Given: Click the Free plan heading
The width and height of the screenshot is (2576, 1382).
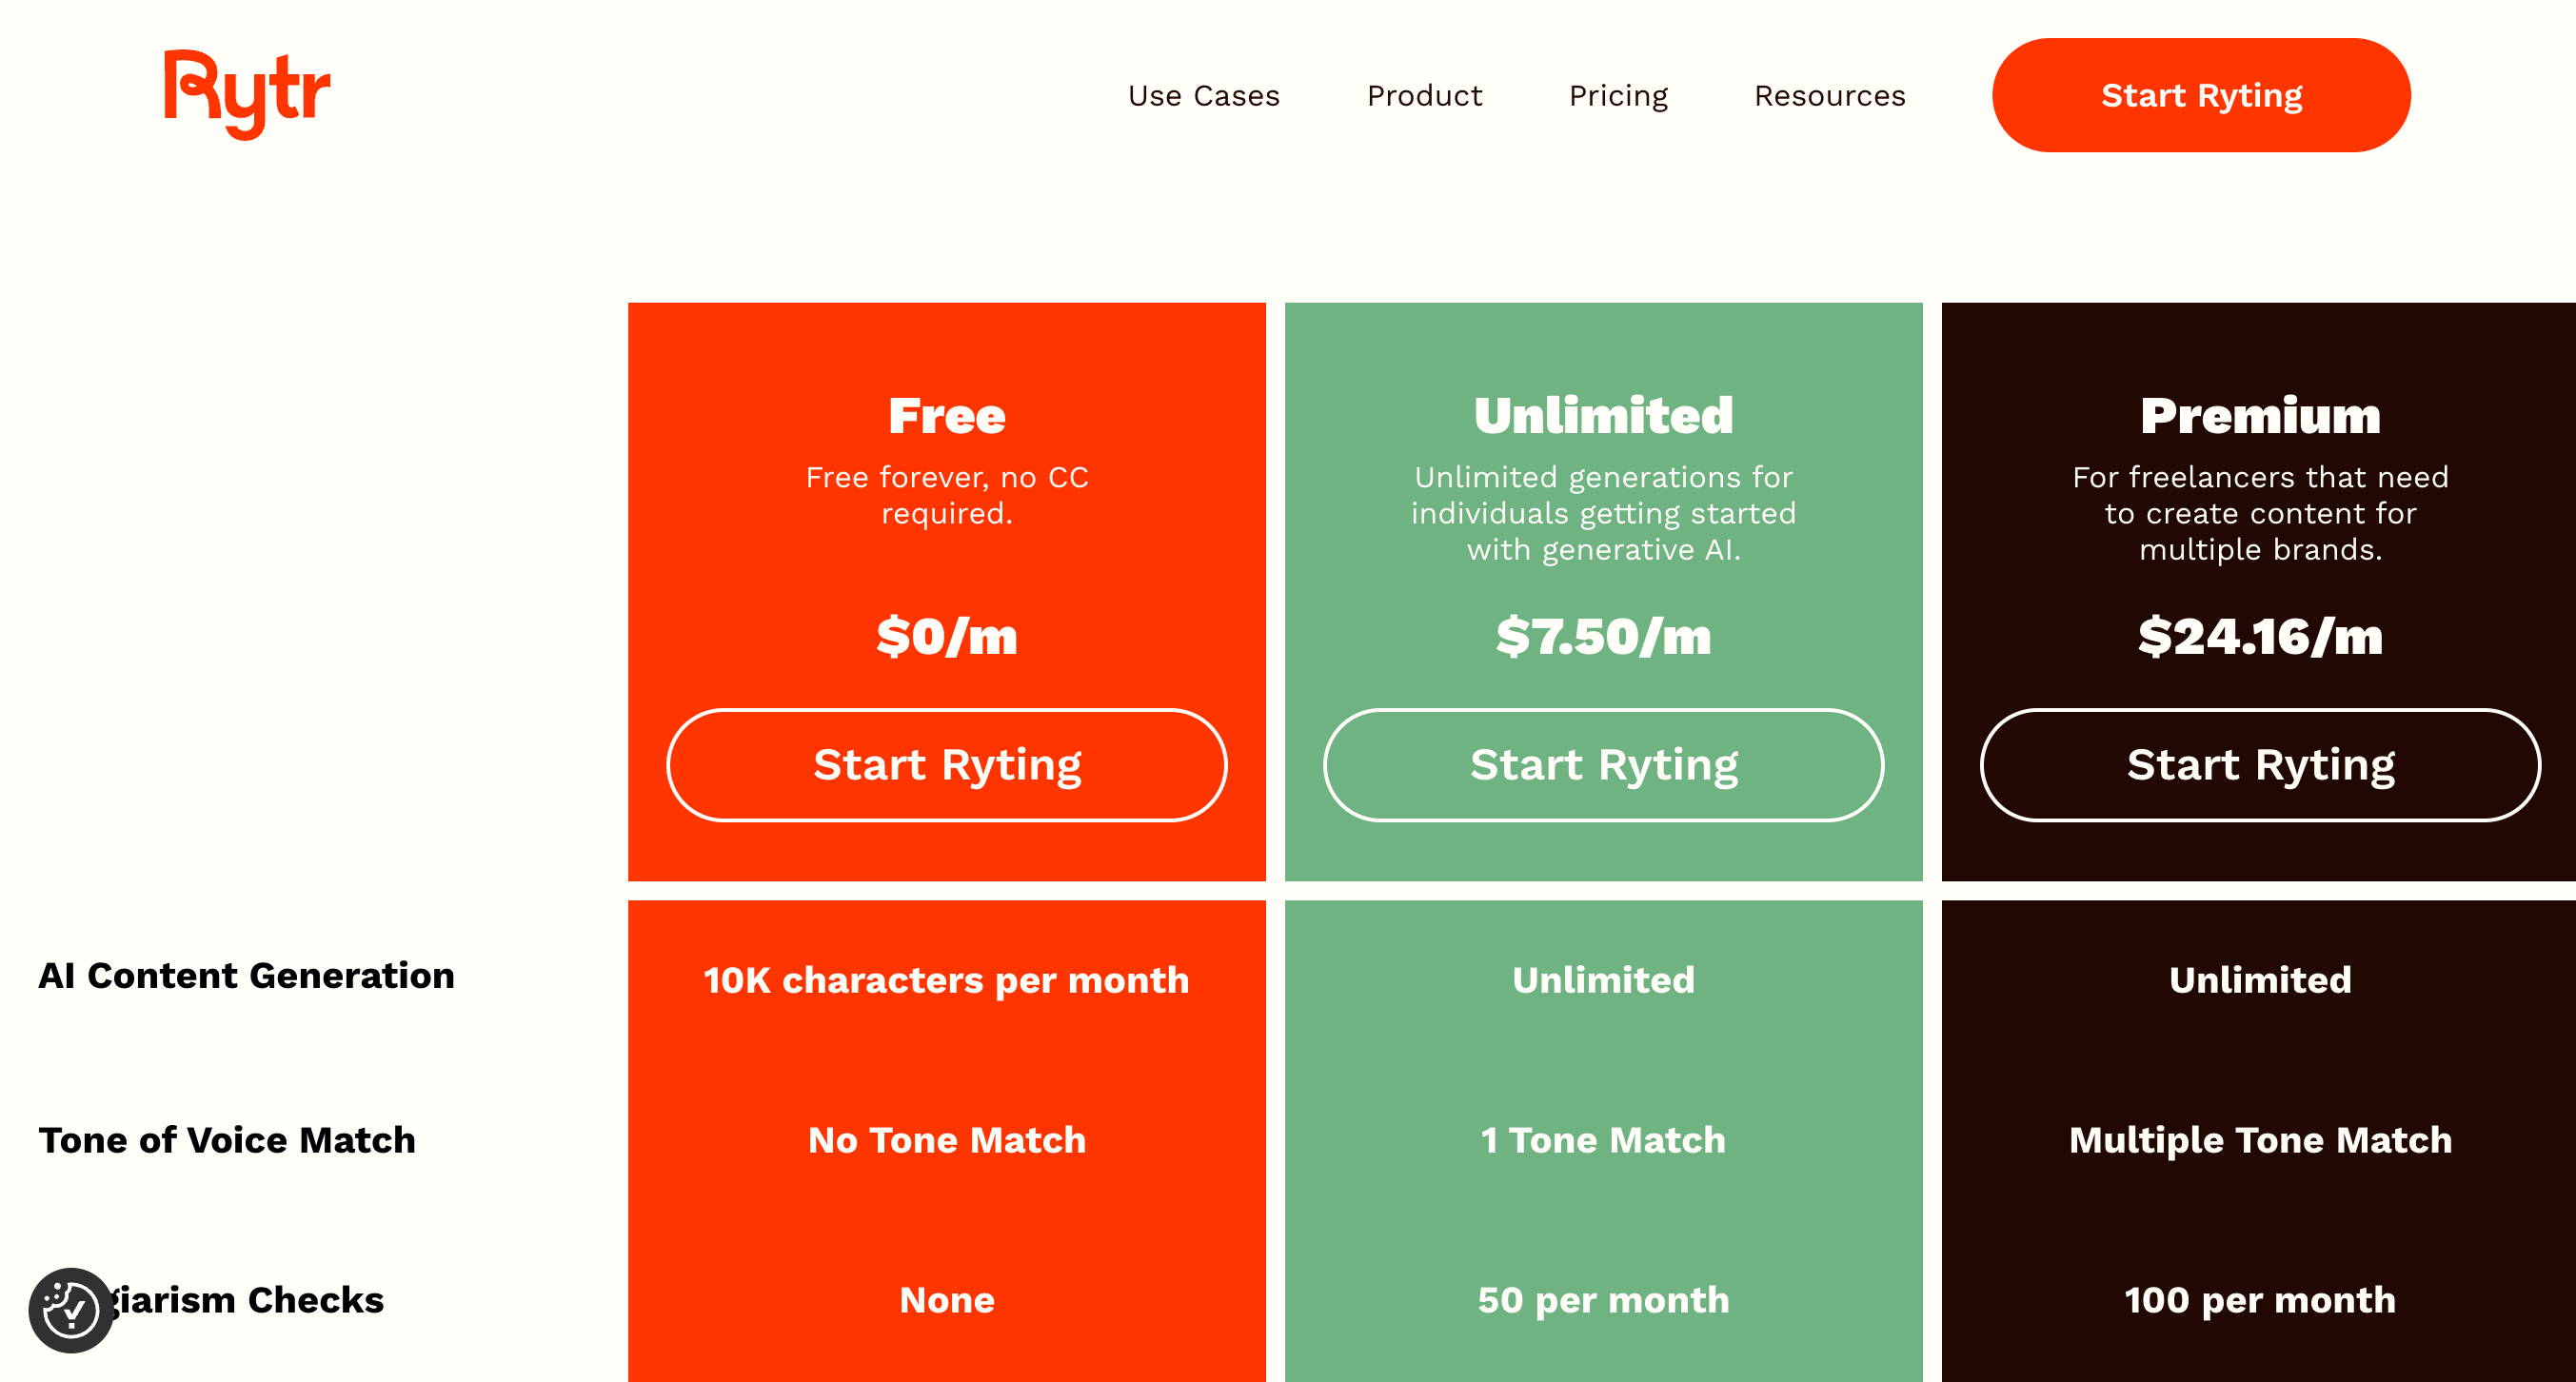Looking at the screenshot, I should (x=946, y=416).
